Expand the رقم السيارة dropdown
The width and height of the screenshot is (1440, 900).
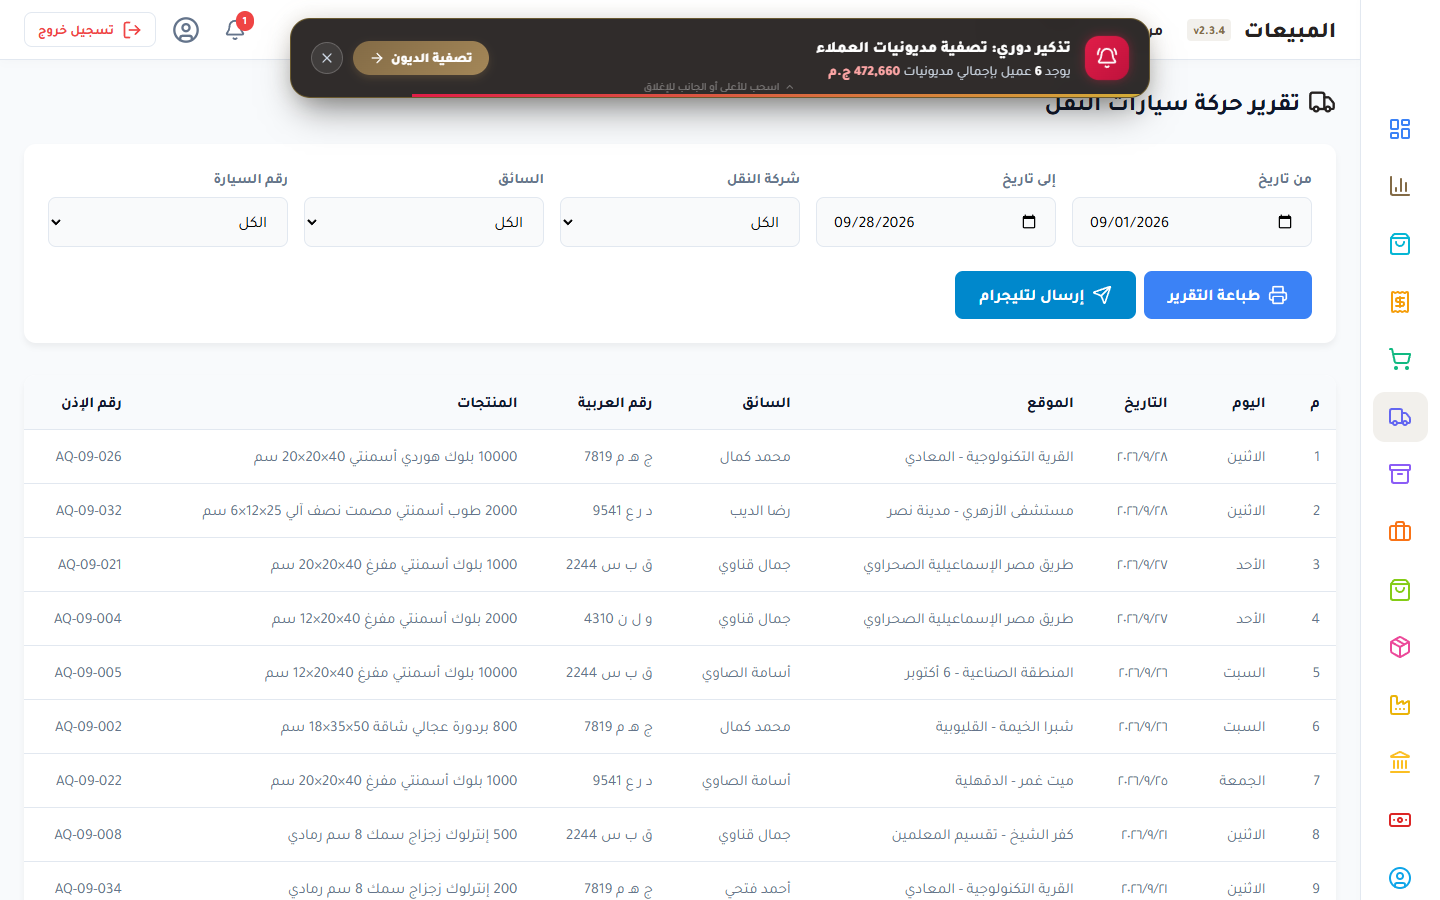168,222
